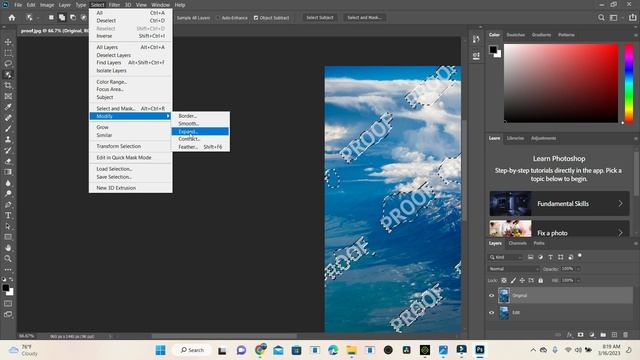
Task: Click the Home icon in options bar
Action: pos(12,18)
